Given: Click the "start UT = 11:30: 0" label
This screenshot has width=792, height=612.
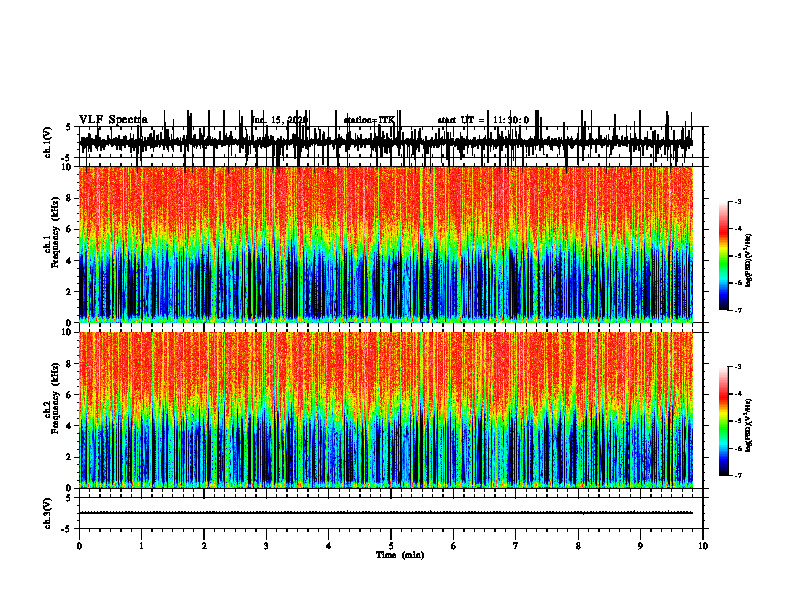Looking at the screenshot, I should 483,120.
